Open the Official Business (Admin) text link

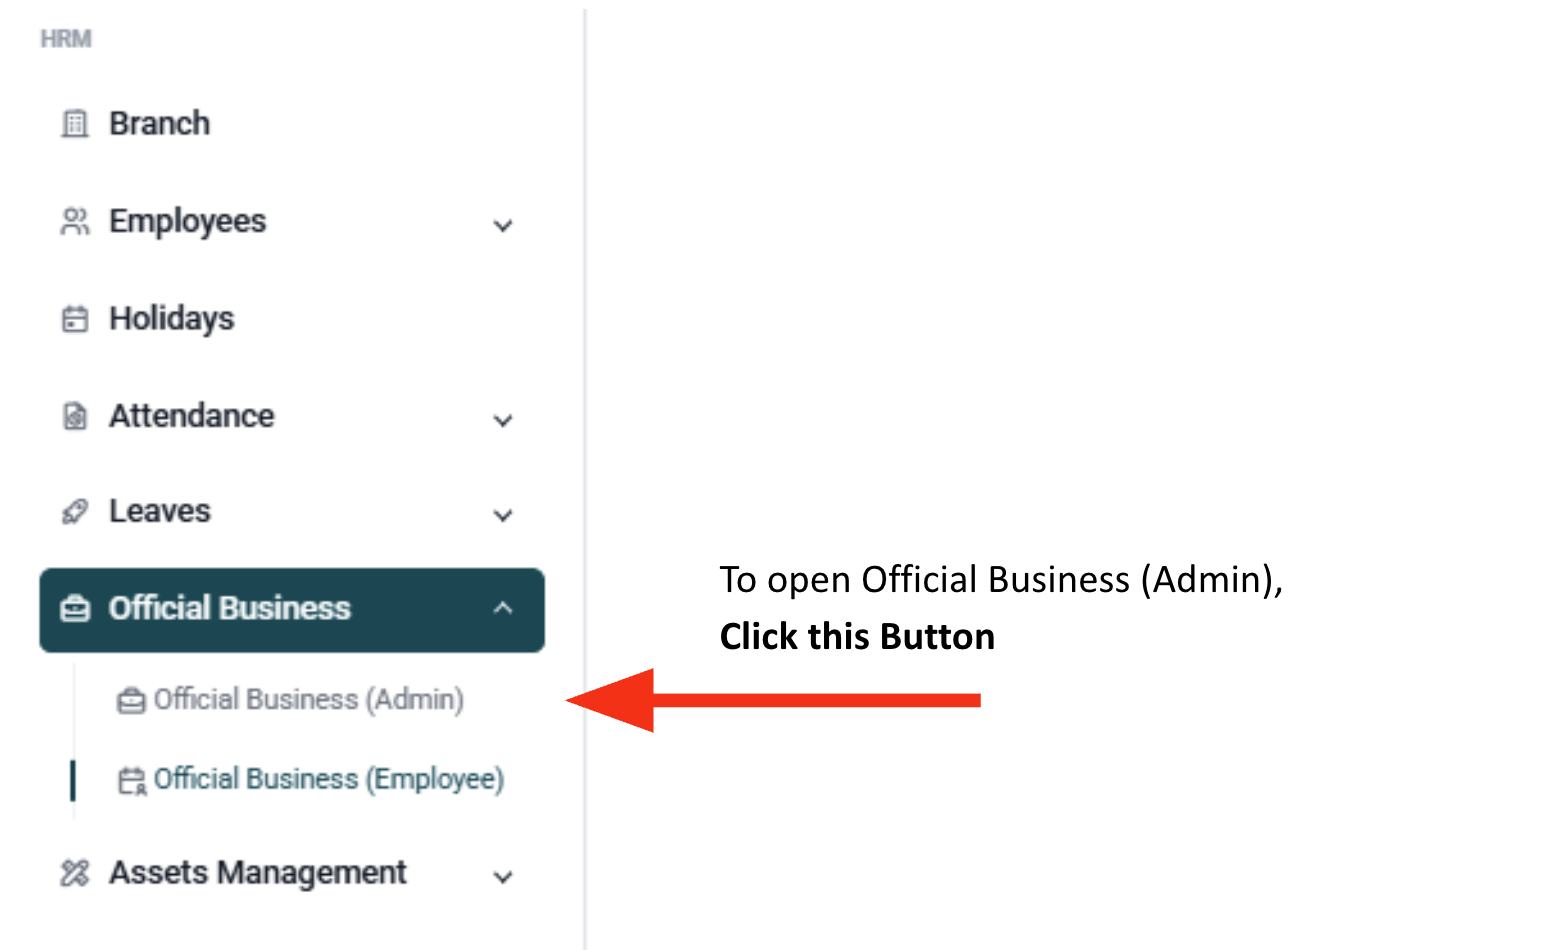309,700
